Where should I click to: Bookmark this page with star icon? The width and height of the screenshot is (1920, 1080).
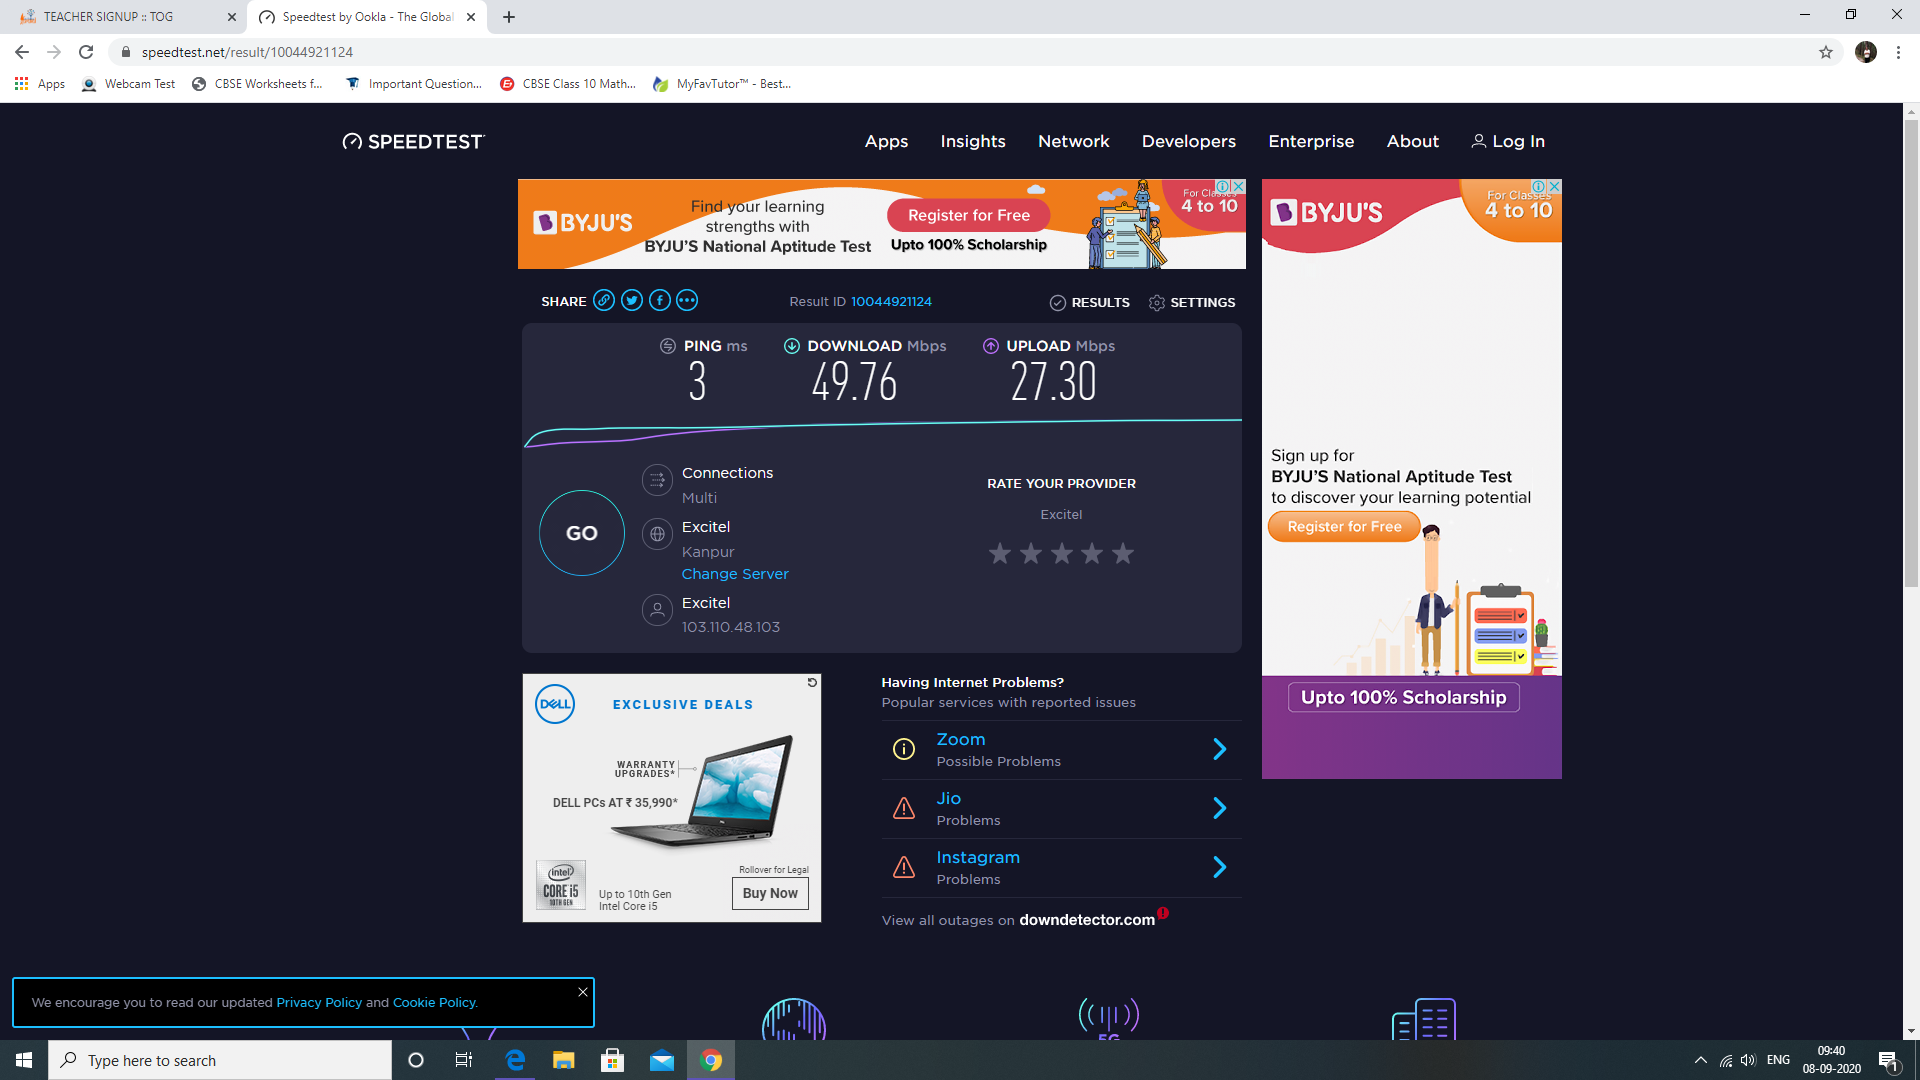coord(1826,52)
